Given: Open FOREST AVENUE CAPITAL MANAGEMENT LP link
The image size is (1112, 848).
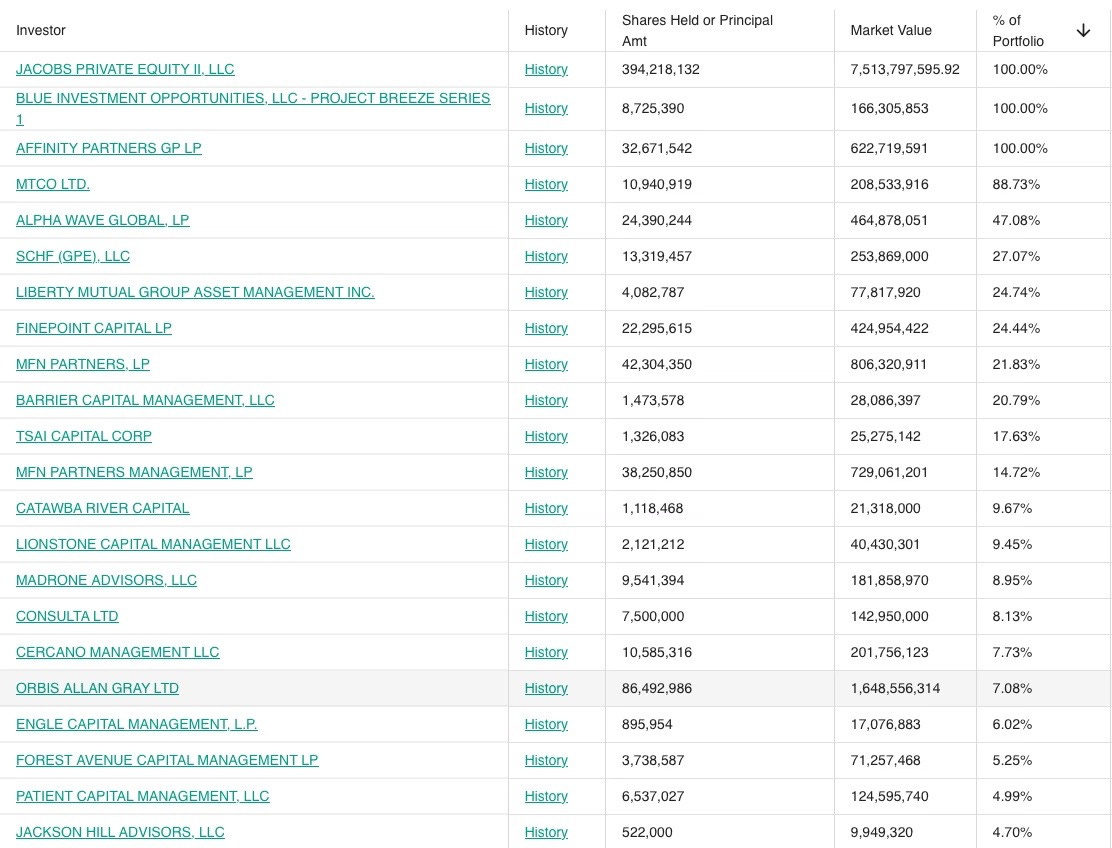Looking at the screenshot, I should click(167, 761).
